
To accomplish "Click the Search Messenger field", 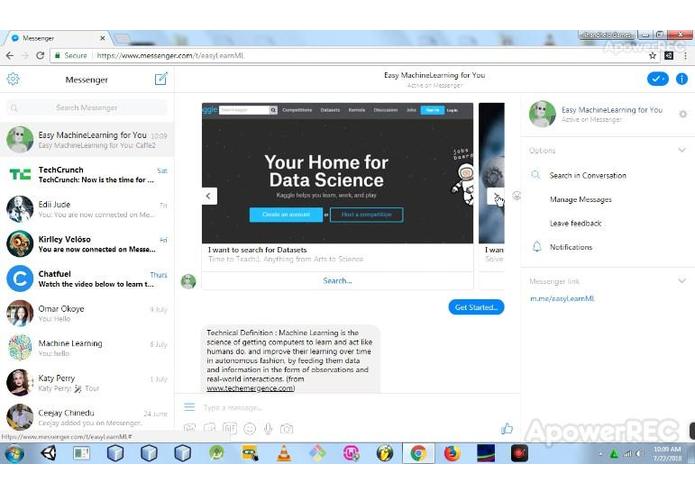I will pyautogui.click(x=87, y=108).
